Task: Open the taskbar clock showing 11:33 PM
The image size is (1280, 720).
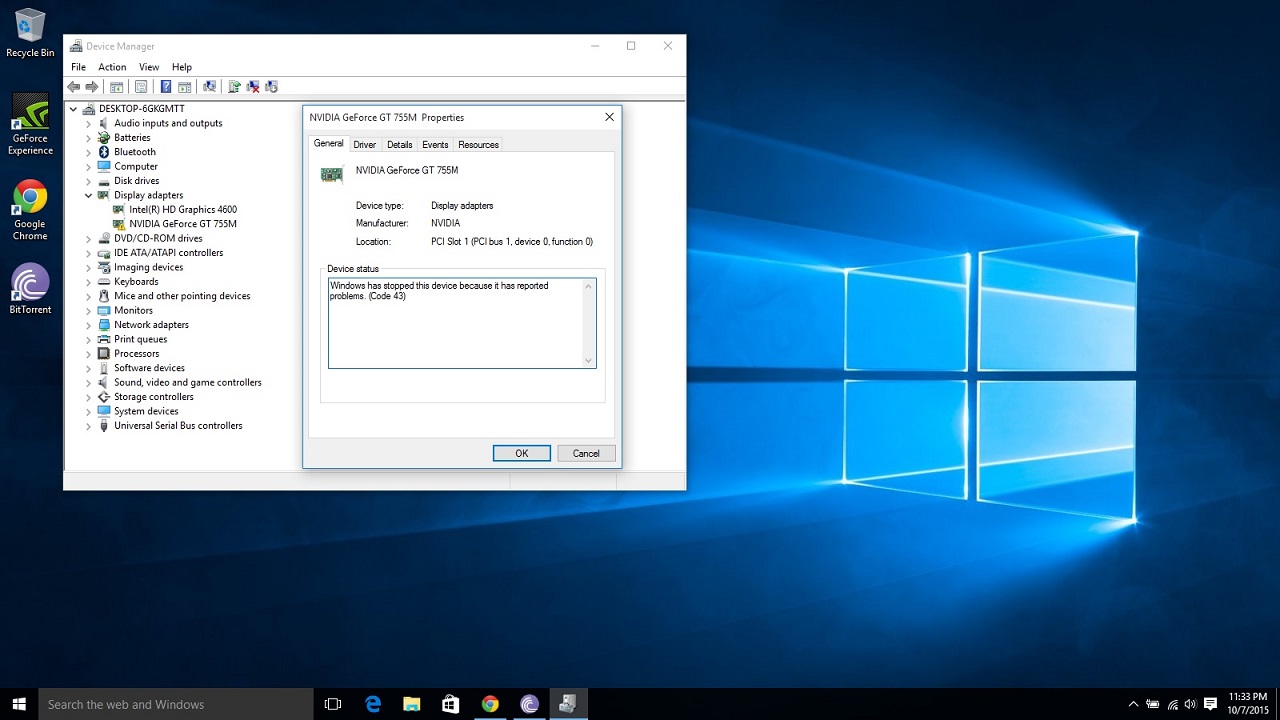Action: pyautogui.click(x=1248, y=704)
